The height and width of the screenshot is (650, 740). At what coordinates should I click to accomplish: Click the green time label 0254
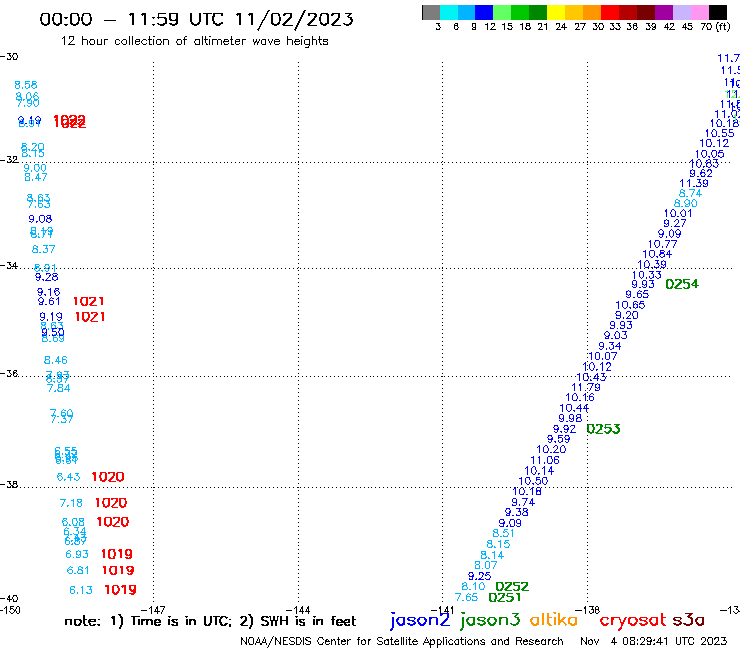682,284
